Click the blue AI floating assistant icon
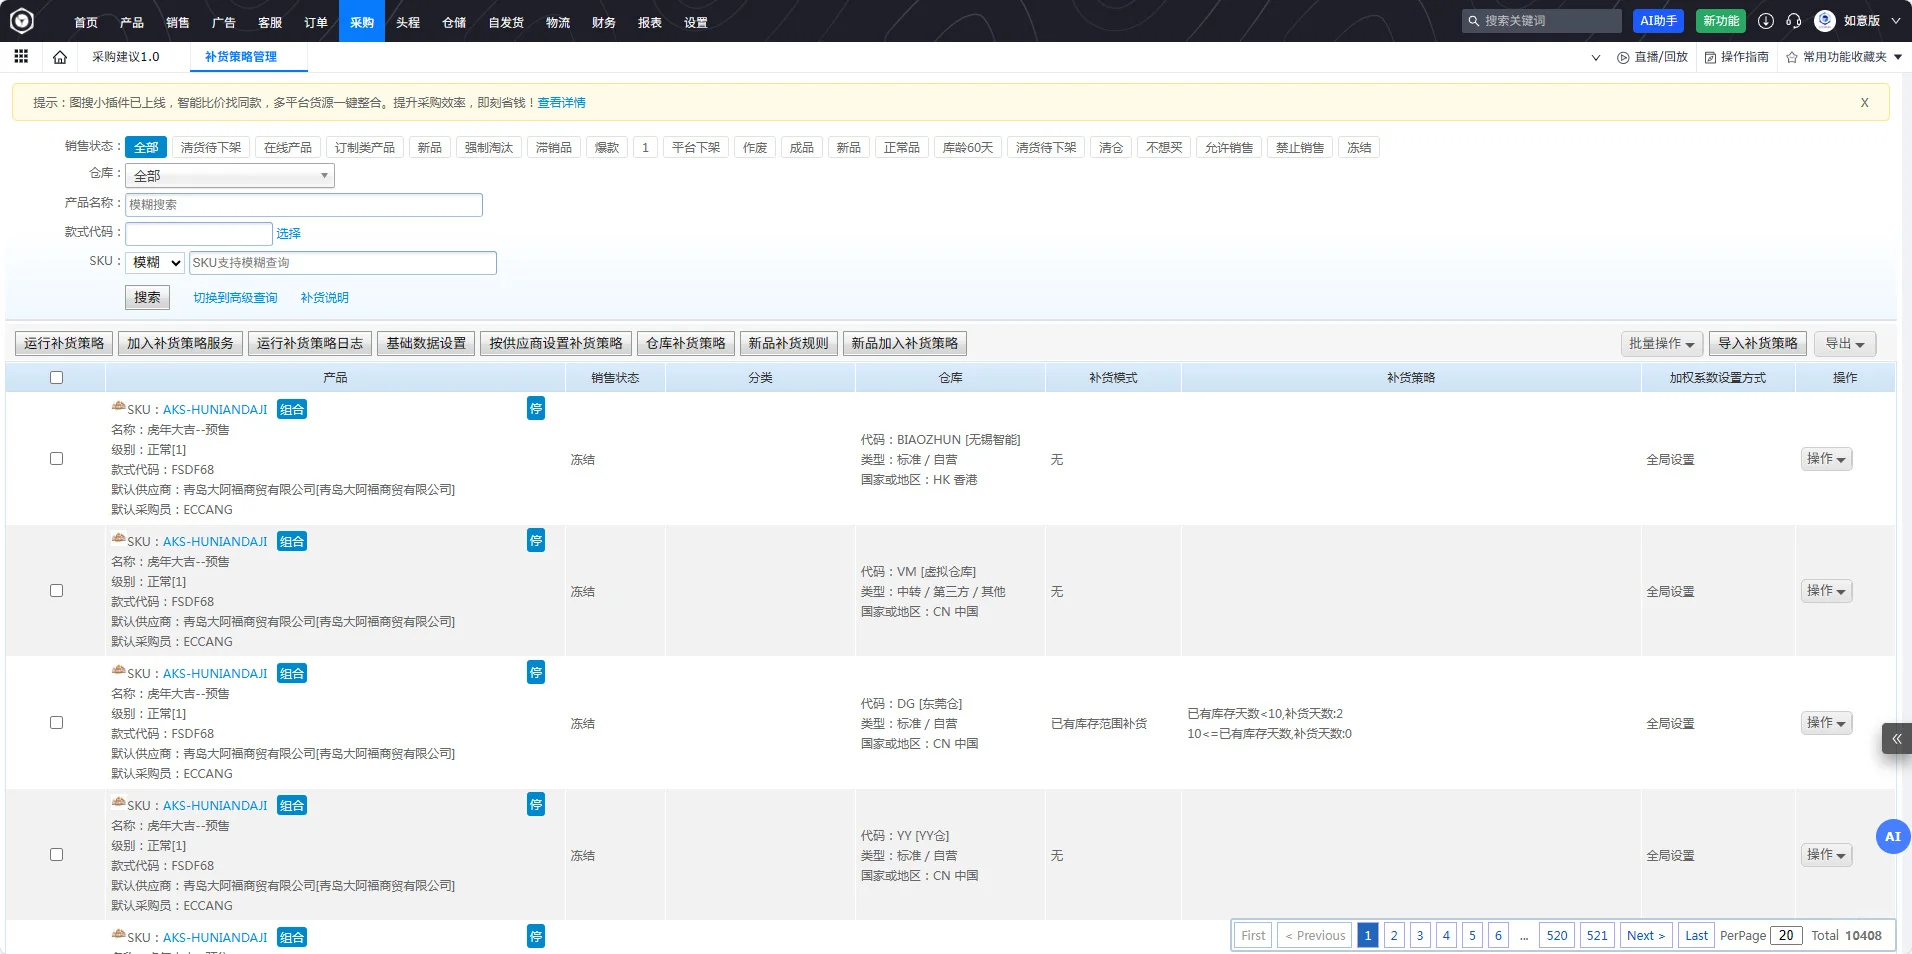The width and height of the screenshot is (1912, 954). tap(1893, 837)
